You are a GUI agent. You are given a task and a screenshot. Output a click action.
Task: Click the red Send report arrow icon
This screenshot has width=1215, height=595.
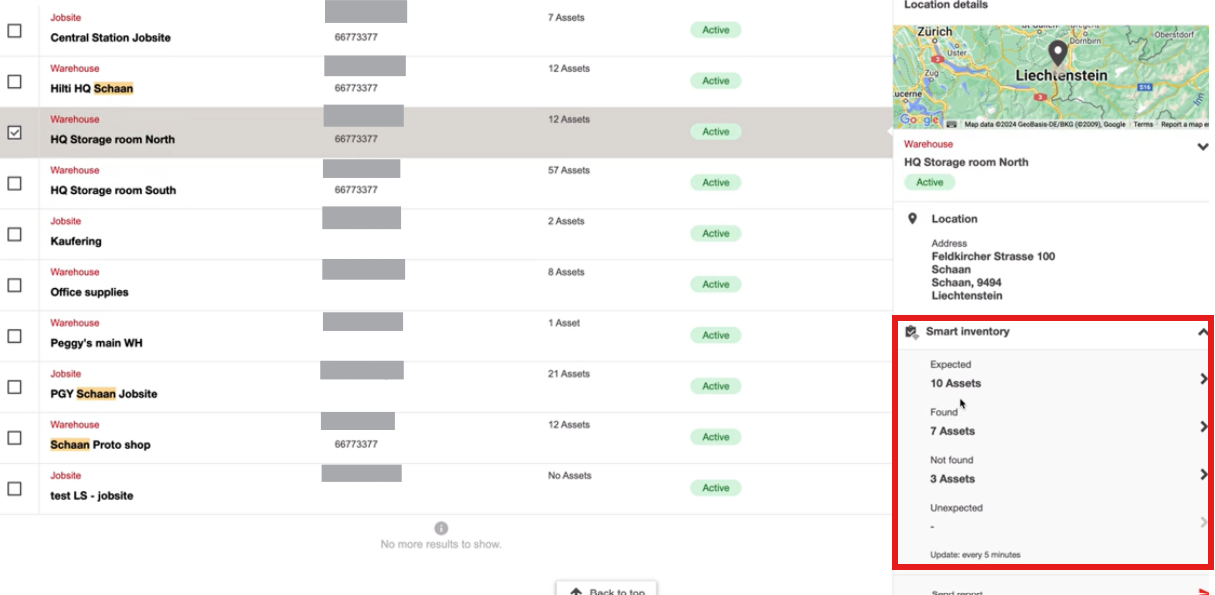click(1204, 592)
